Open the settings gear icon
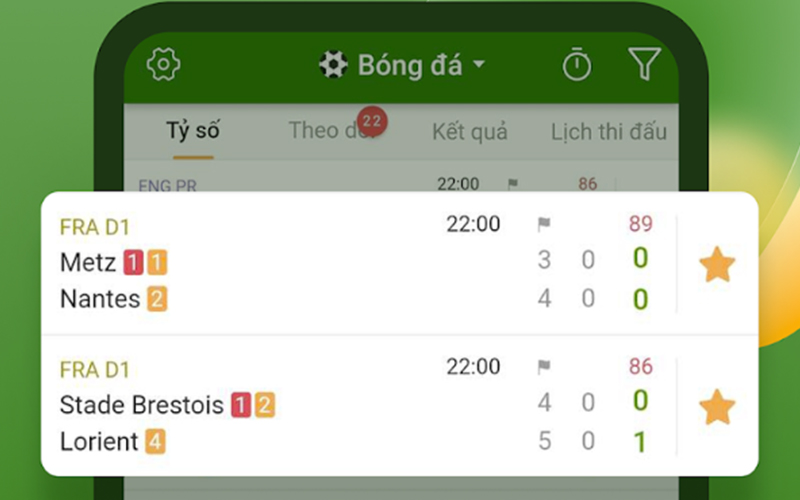 [163, 65]
